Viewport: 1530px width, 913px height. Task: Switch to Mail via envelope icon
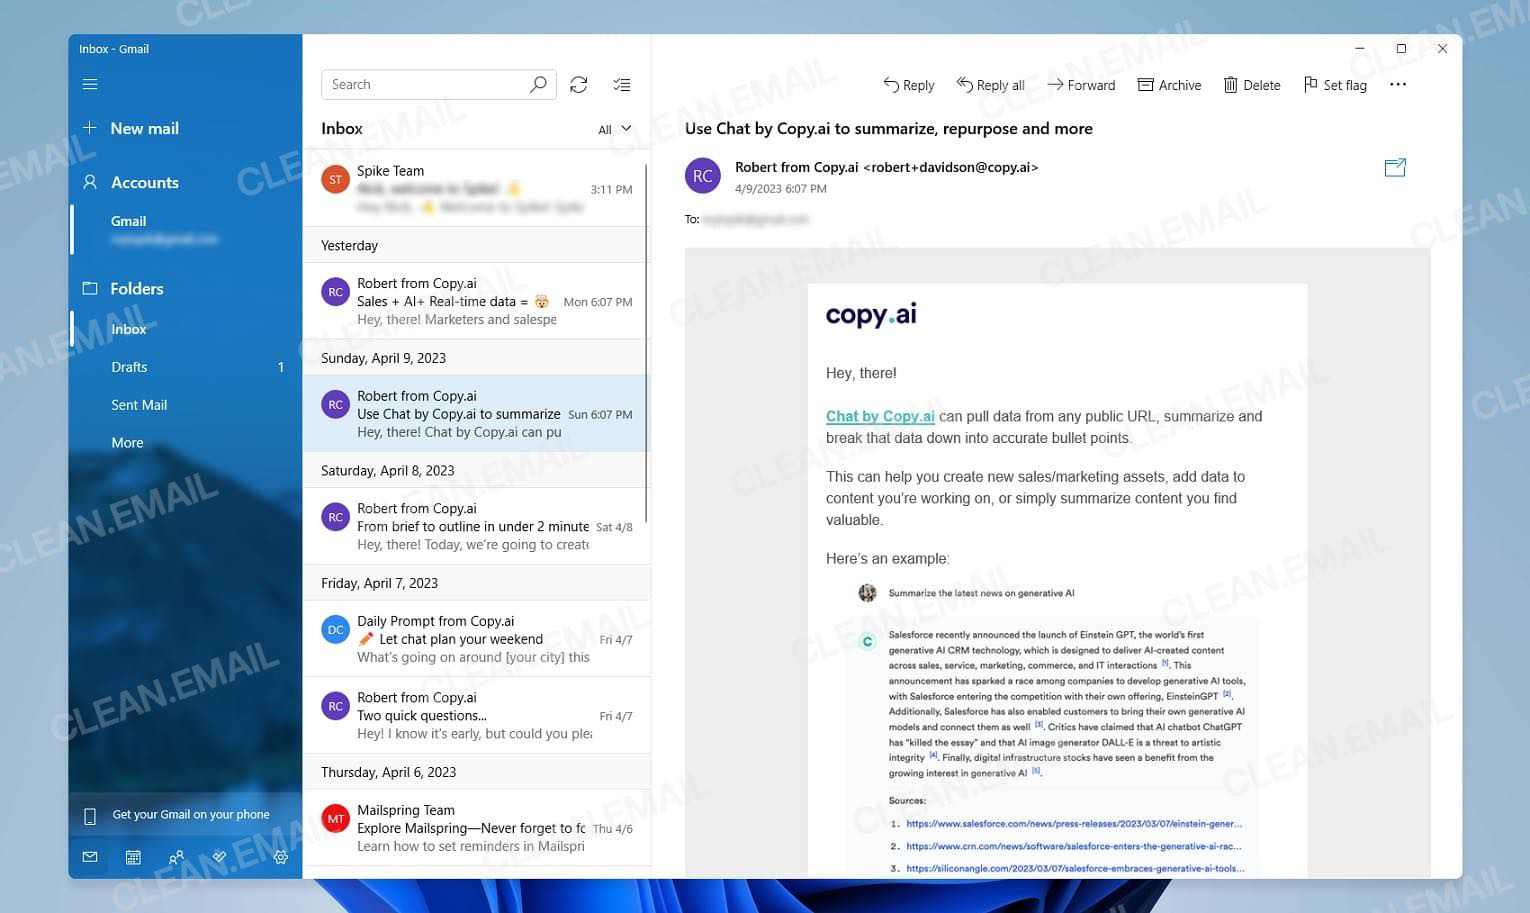[x=90, y=857]
